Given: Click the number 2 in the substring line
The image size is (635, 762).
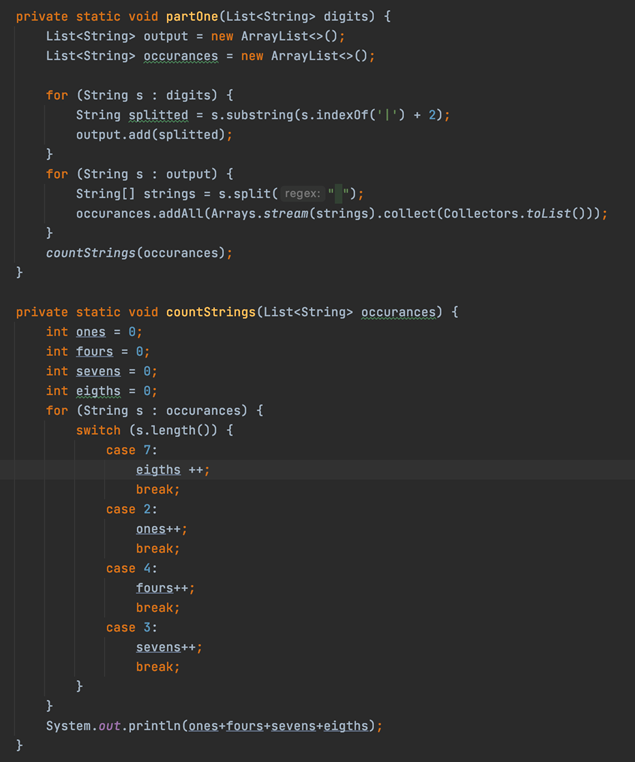Looking at the screenshot, I should click(x=432, y=115).
